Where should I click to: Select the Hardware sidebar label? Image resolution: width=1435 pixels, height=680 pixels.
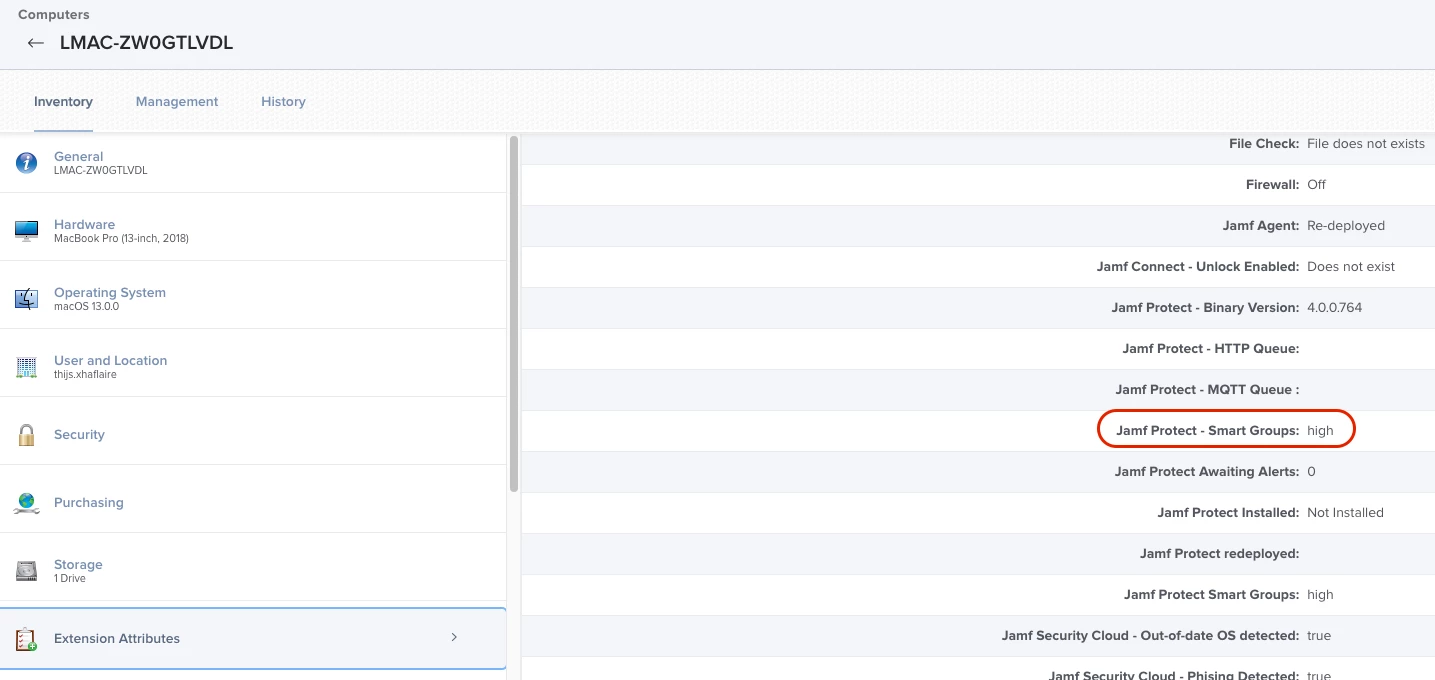tap(85, 224)
